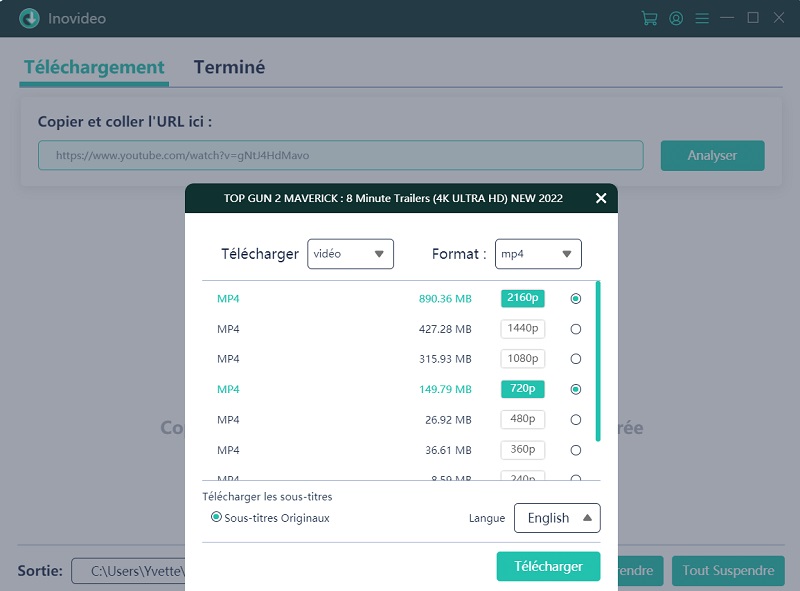Click the MP4 label in the 1080p row
The height and width of the screenshot is (591, 800).
pyautogui.click(x=228, y=359)
